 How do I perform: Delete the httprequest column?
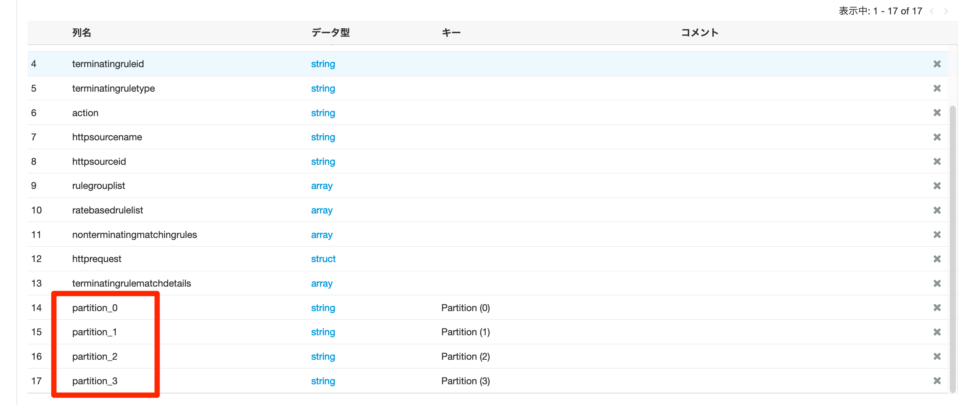pos(937,259)
